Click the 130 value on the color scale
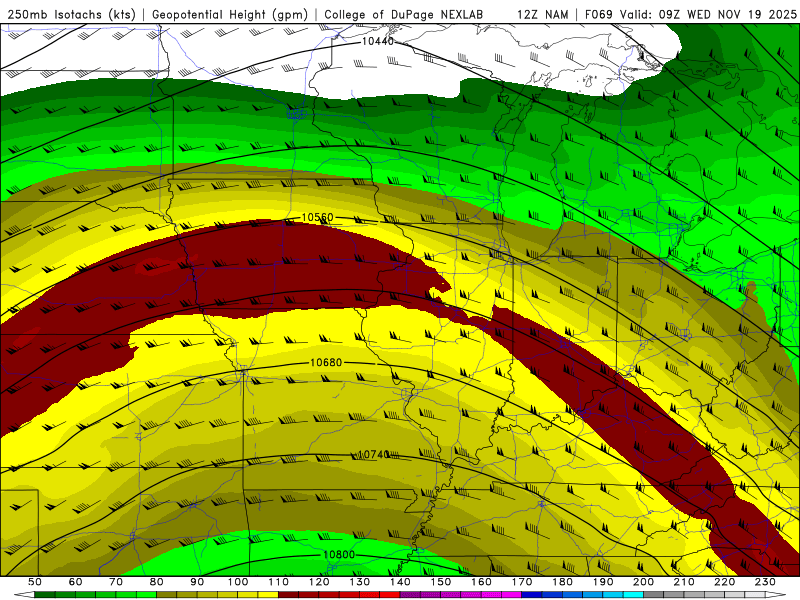The width and height of the screenshot is (800, 600). [360, 582]
